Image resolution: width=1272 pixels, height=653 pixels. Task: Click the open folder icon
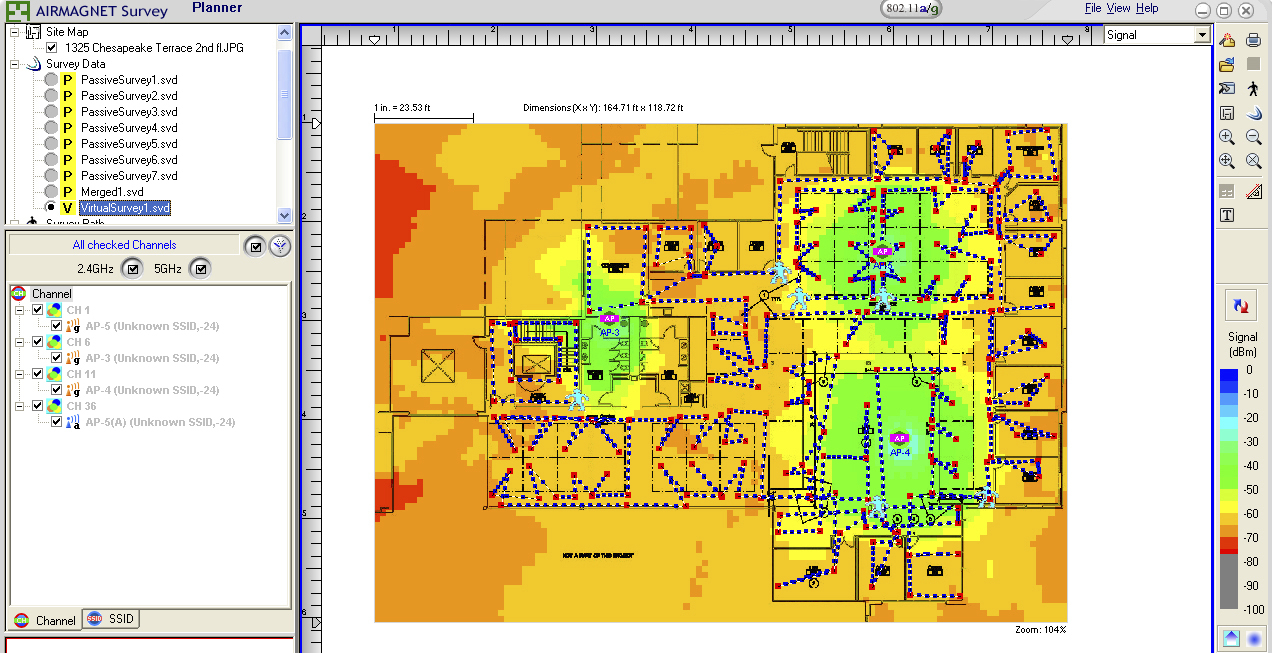pyautogui.click(x=1227, y=65)
